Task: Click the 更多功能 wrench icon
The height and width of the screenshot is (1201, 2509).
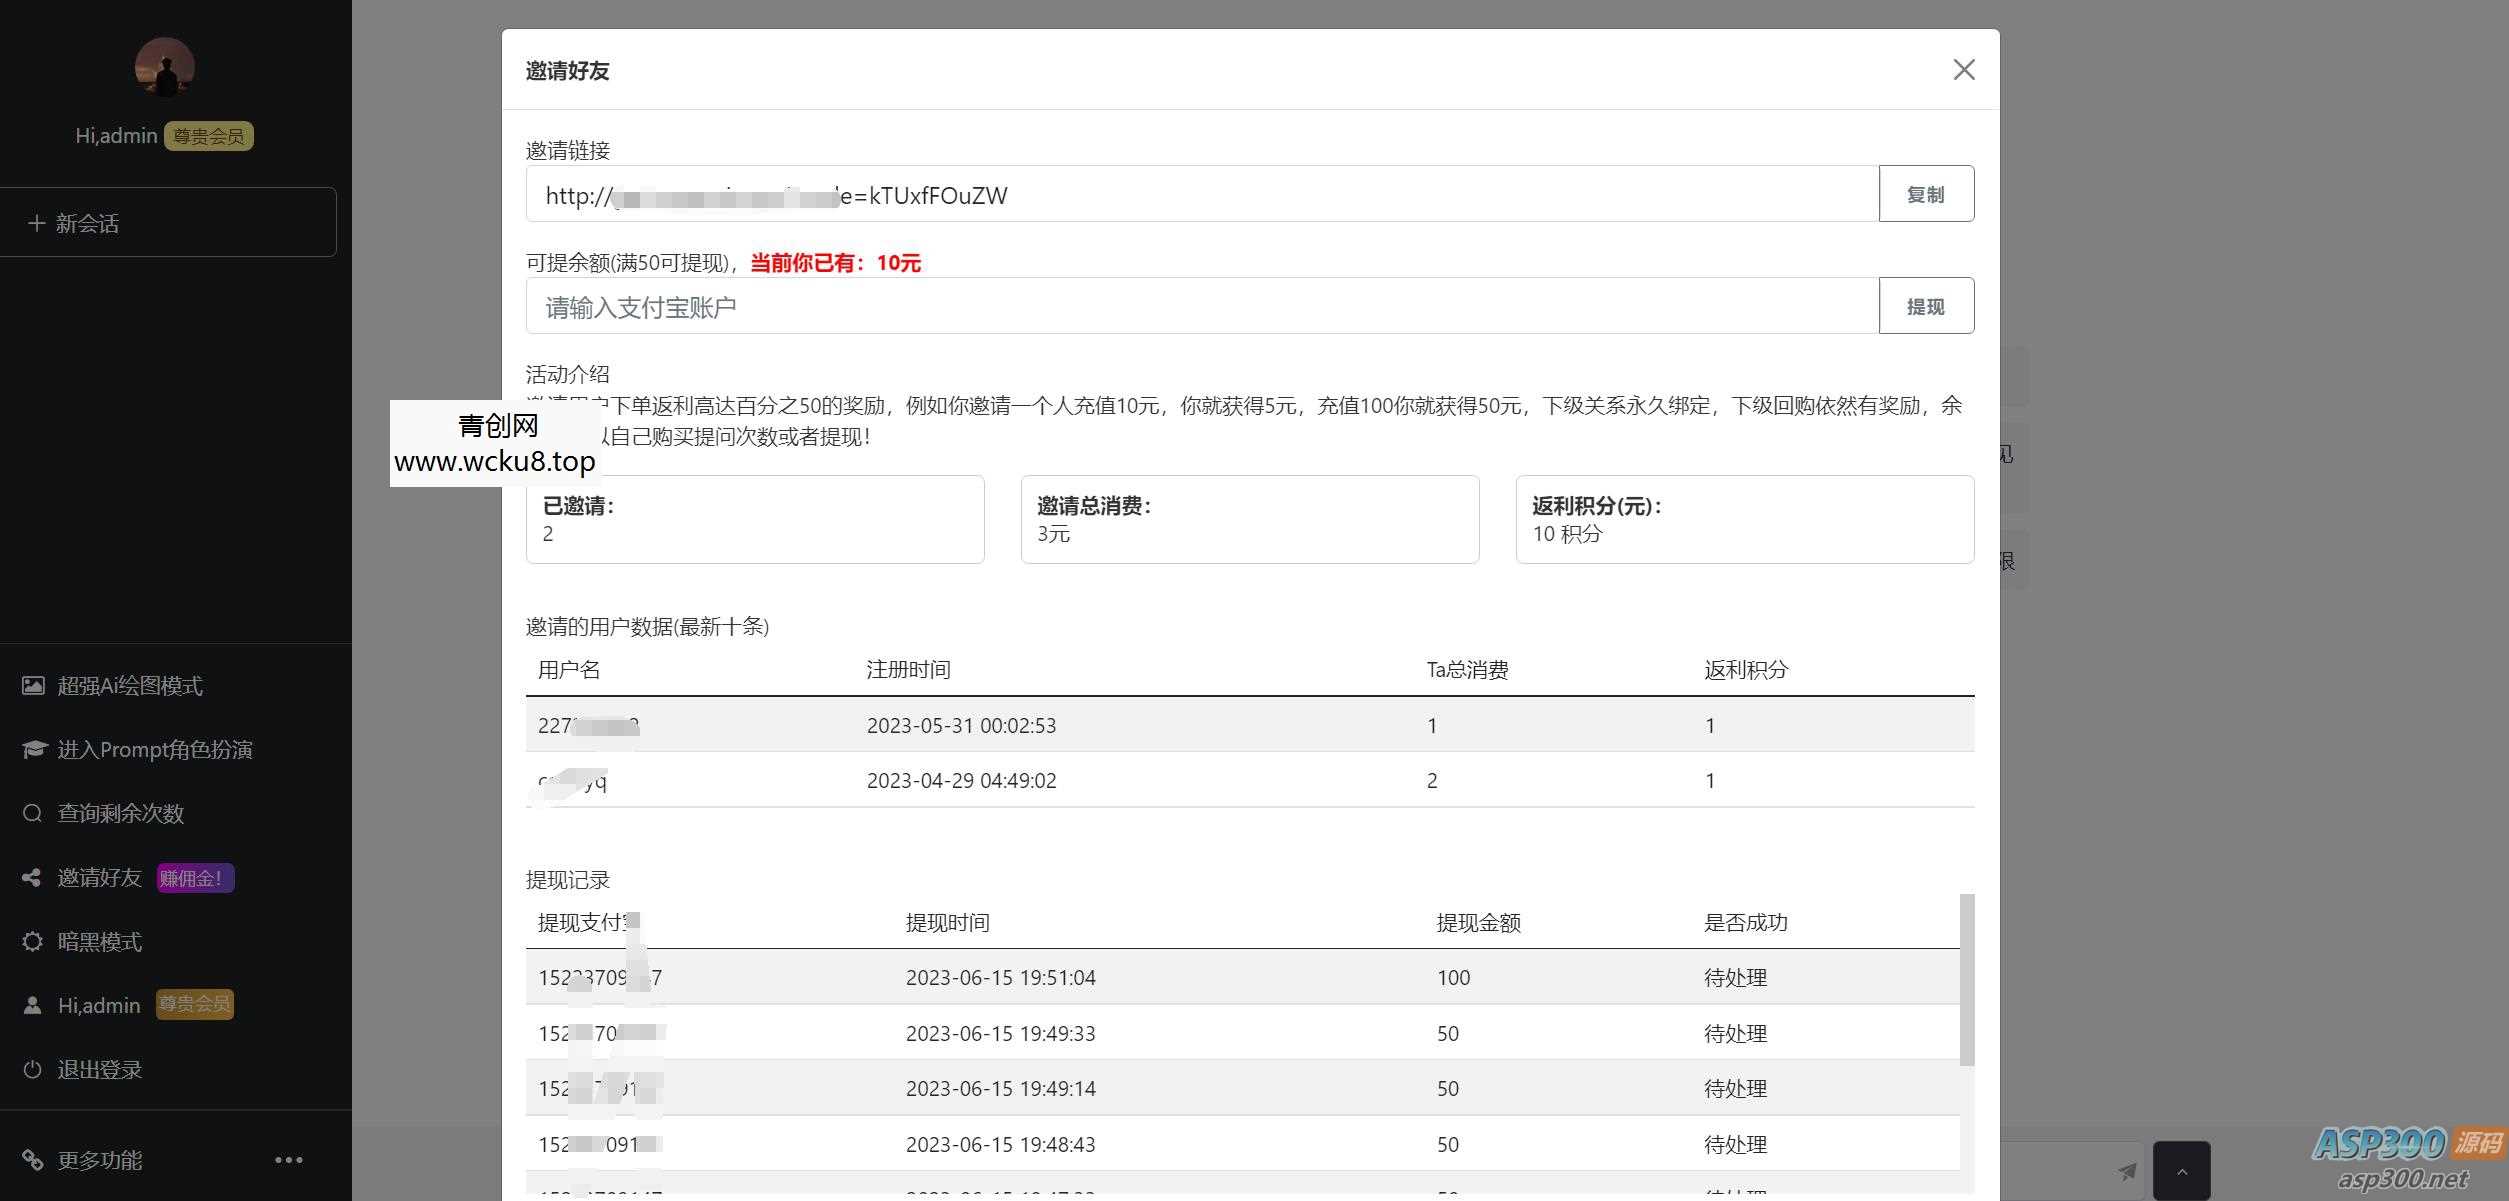Action: click(33, 1160)
